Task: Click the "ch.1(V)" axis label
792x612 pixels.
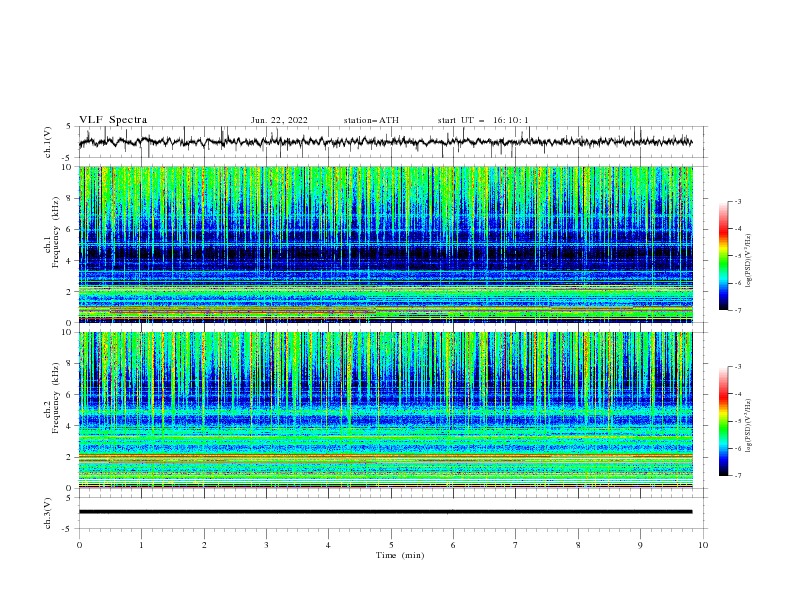Action: click(x=48, y=142)
